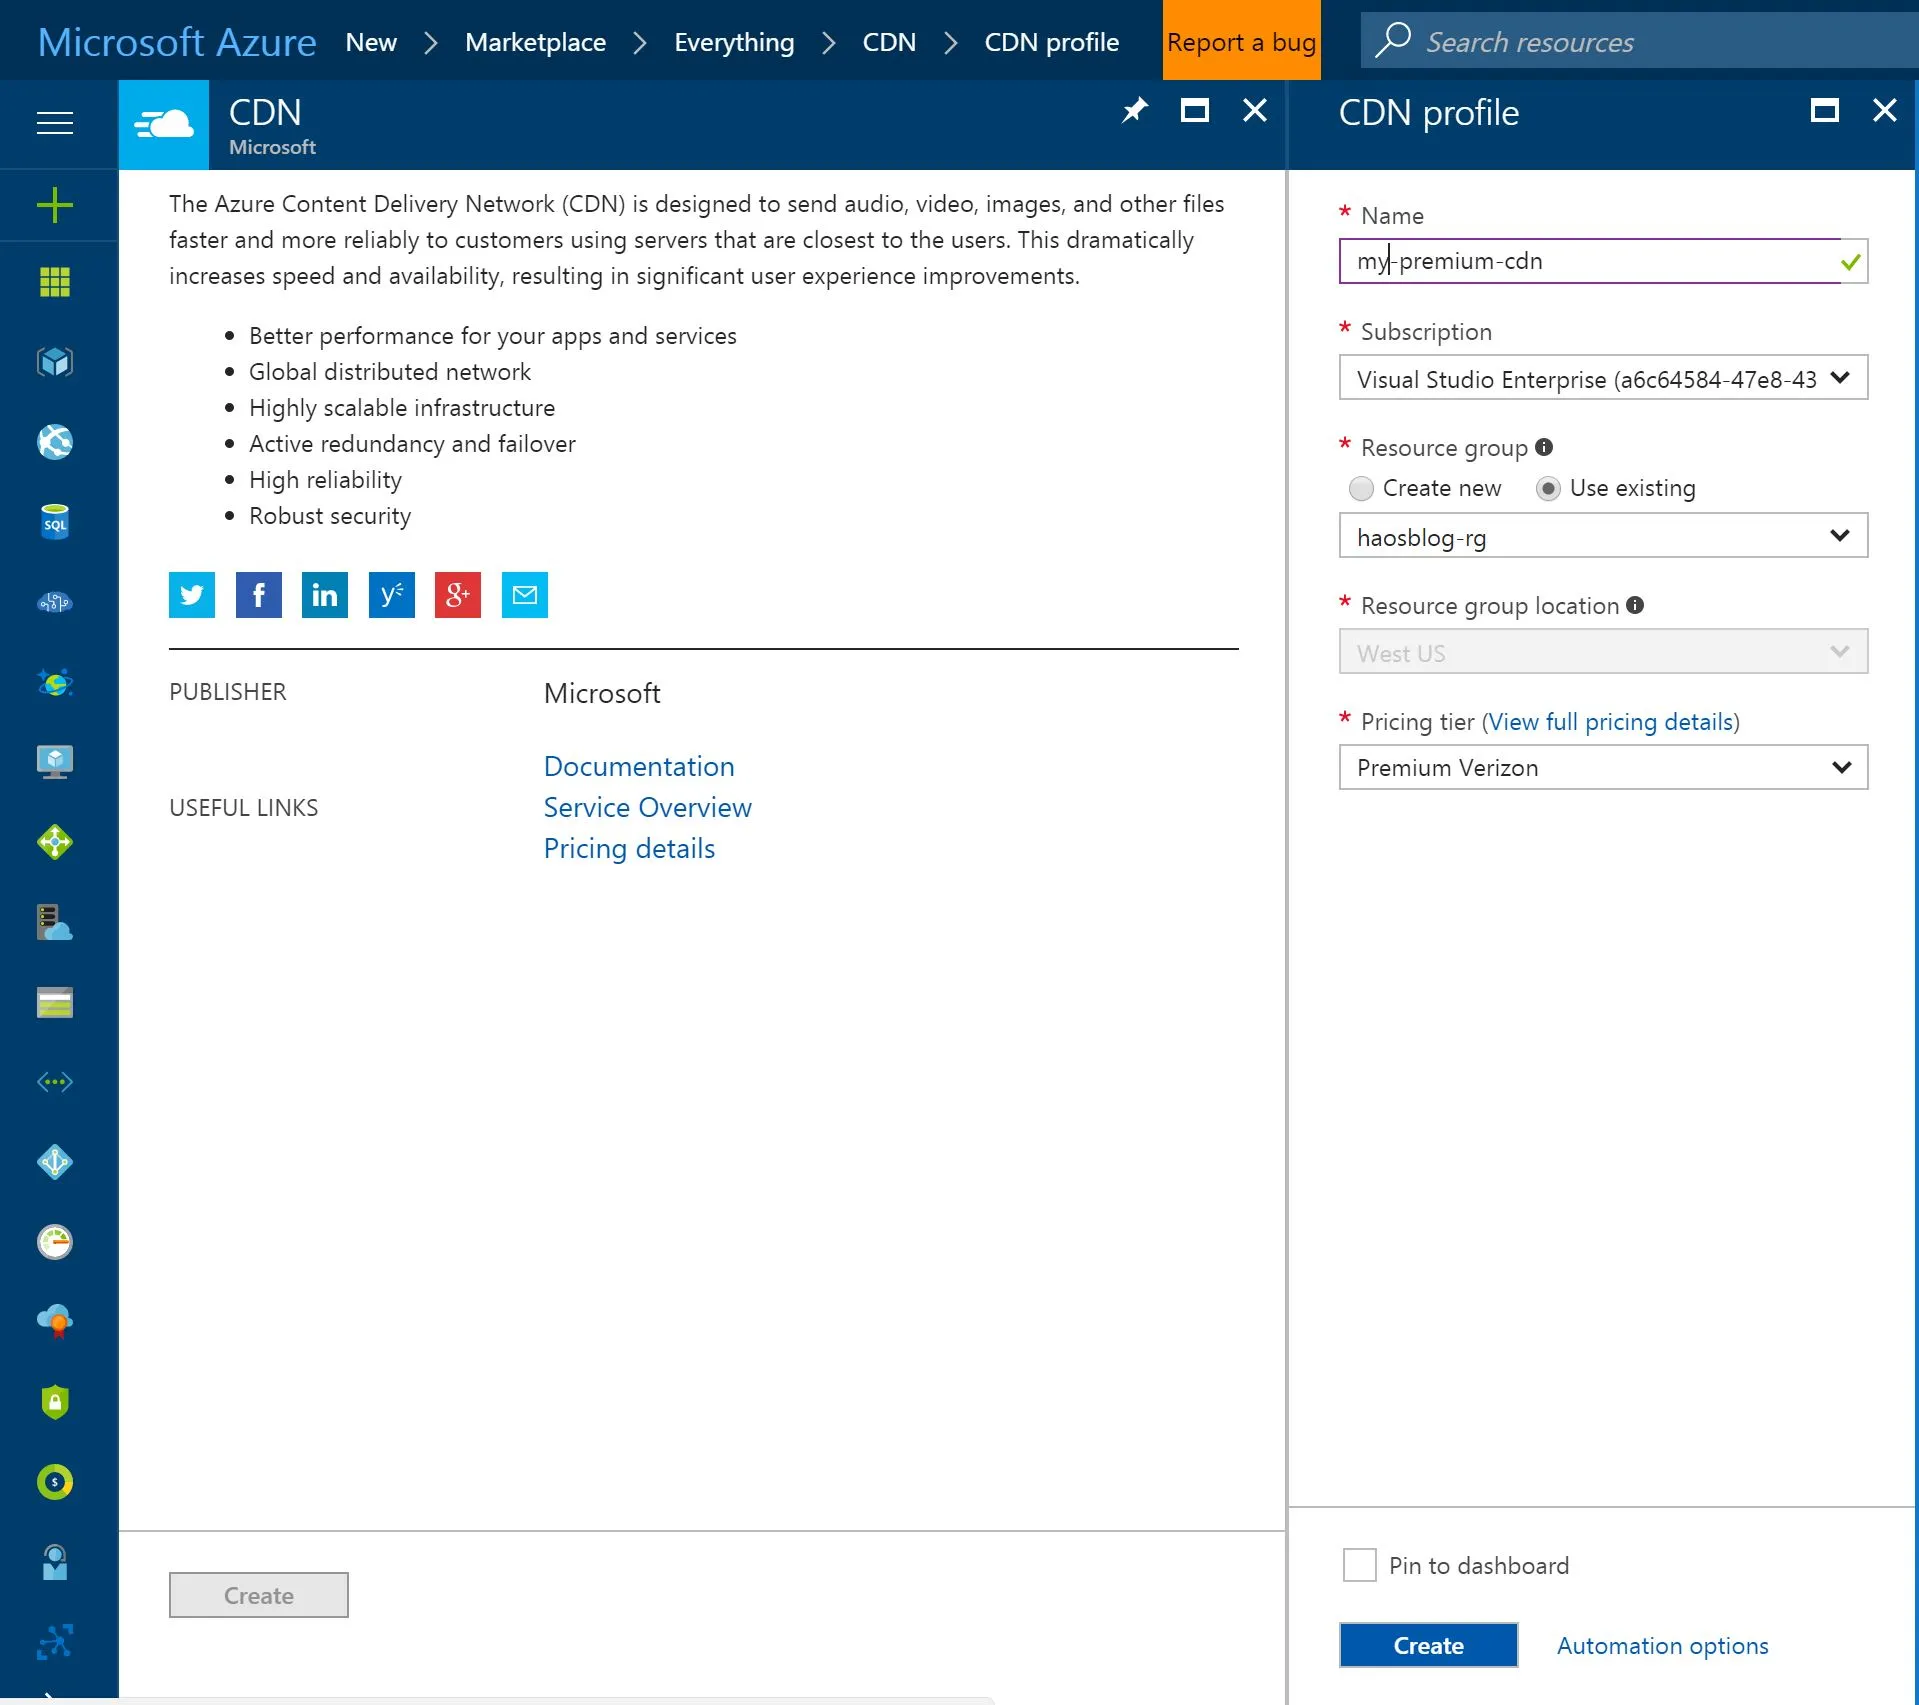Share on LinkedIn icon
1919x1705 pixels.
[x=325, y=595]
